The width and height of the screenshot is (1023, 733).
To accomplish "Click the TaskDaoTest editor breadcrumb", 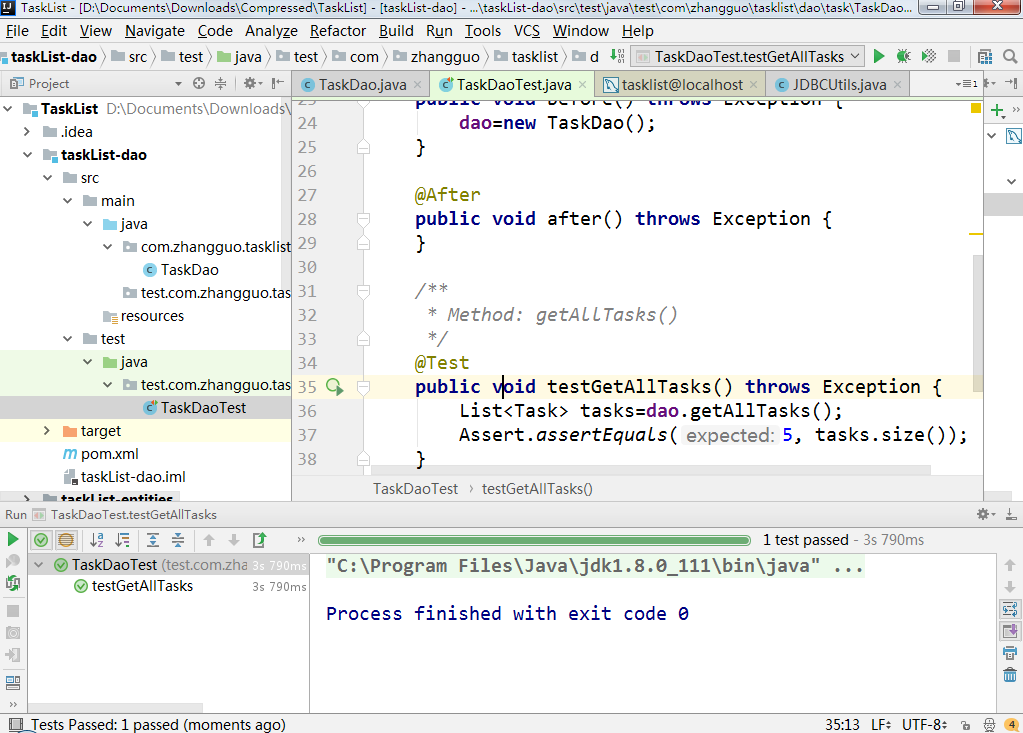I will pos(415,488).
